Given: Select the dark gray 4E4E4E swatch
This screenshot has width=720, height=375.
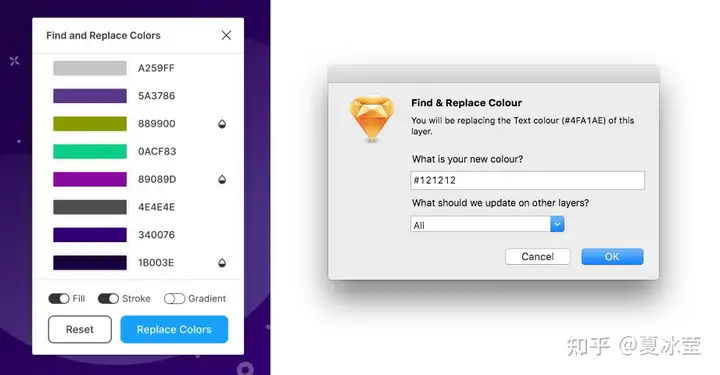Looking at the screenshot, I should coord(90,207).
